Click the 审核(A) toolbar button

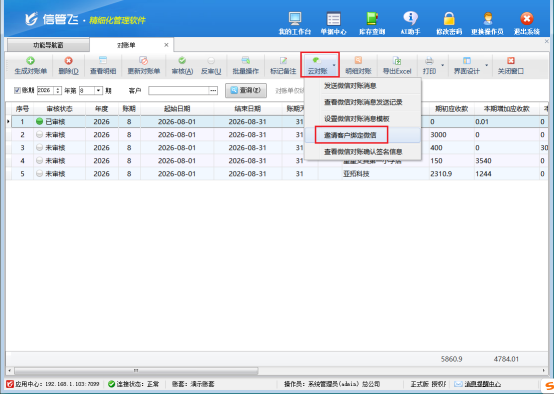pyautogui.click(x=182, y=66)
